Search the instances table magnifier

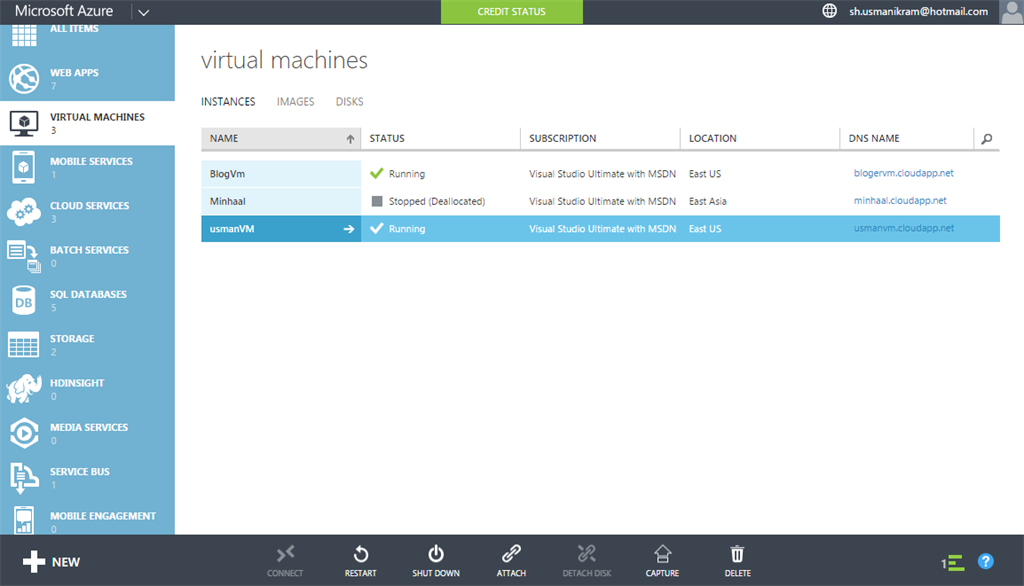[x=987, y=138]
